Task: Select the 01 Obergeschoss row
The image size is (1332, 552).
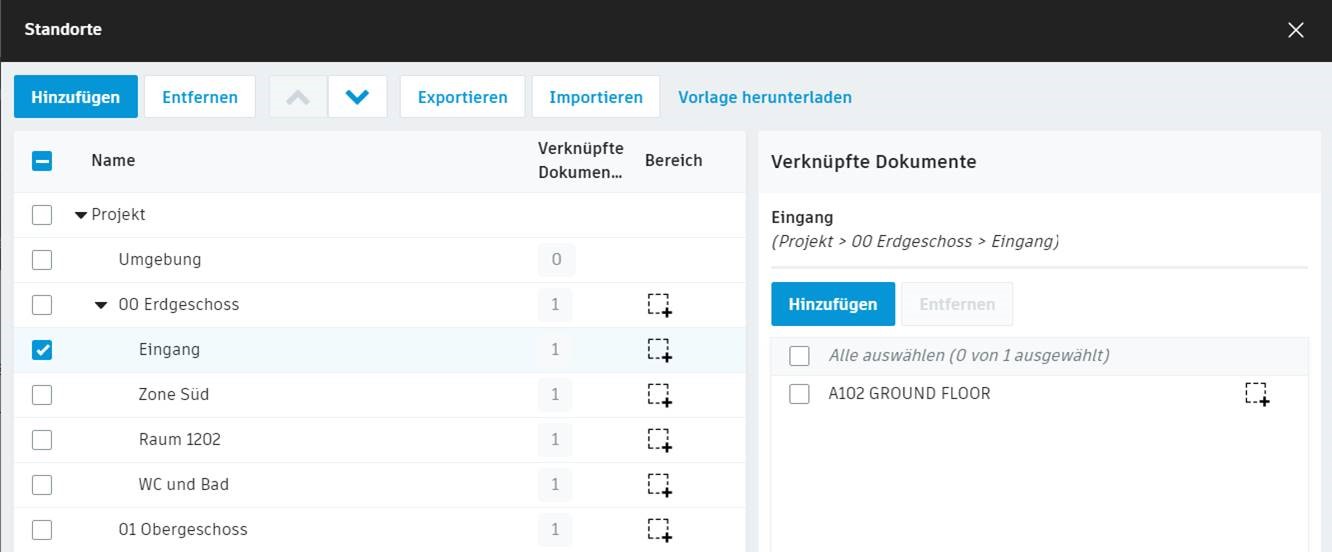Action: tap(183, 529)
